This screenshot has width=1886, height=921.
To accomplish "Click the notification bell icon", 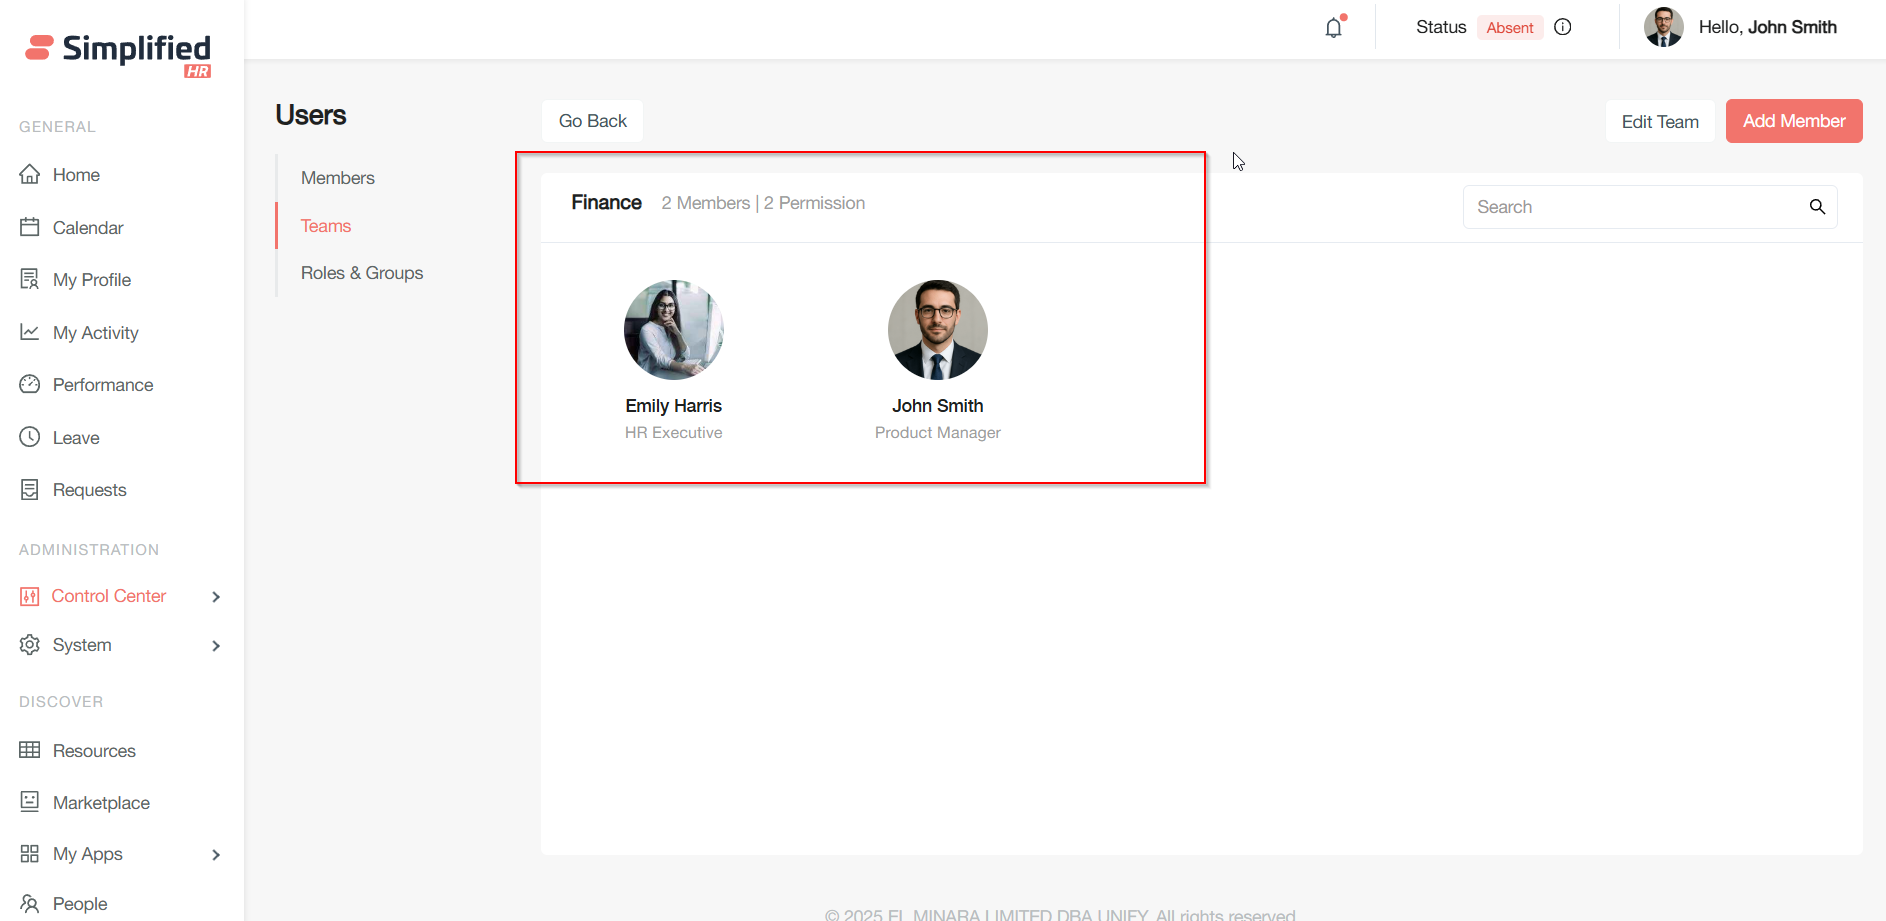I will 1334,28.
